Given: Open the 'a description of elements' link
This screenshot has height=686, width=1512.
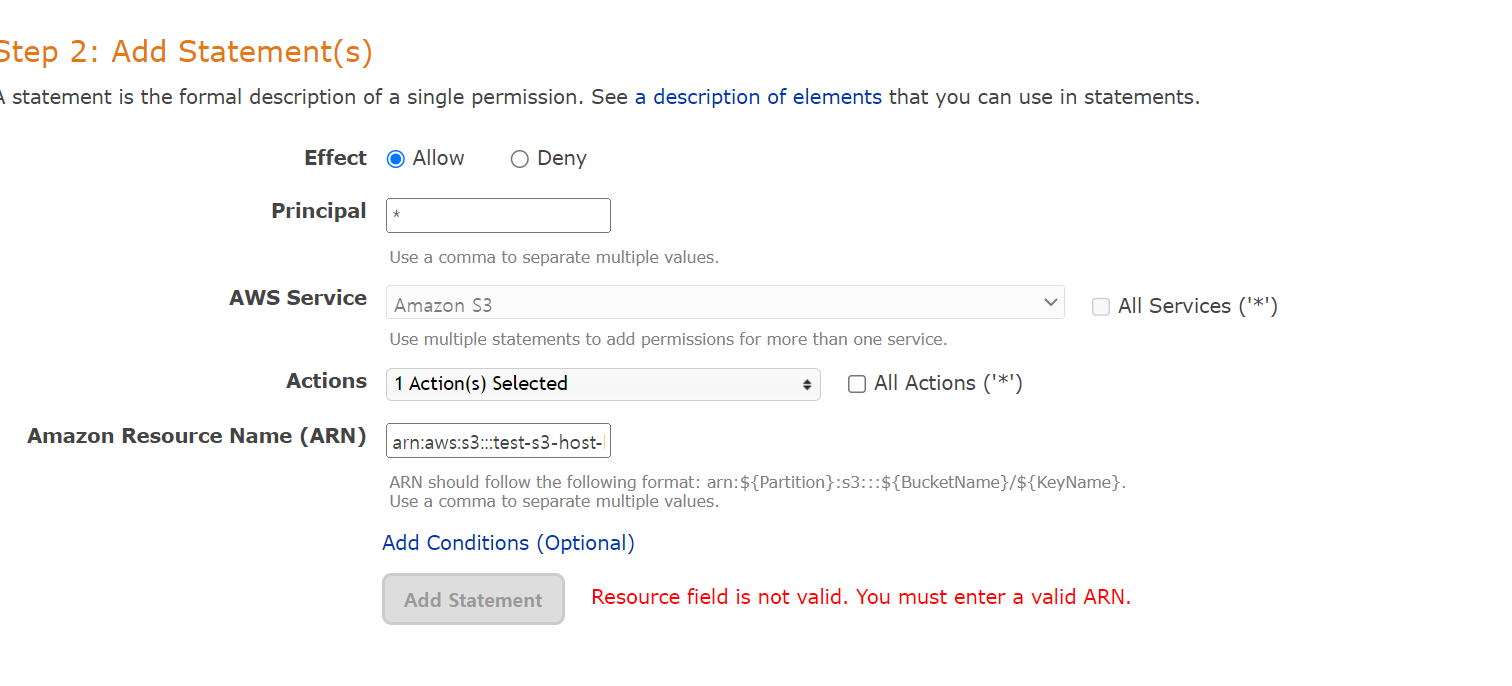Looking at the screenshot, I should pyautogui.click(x=758, y=97).
